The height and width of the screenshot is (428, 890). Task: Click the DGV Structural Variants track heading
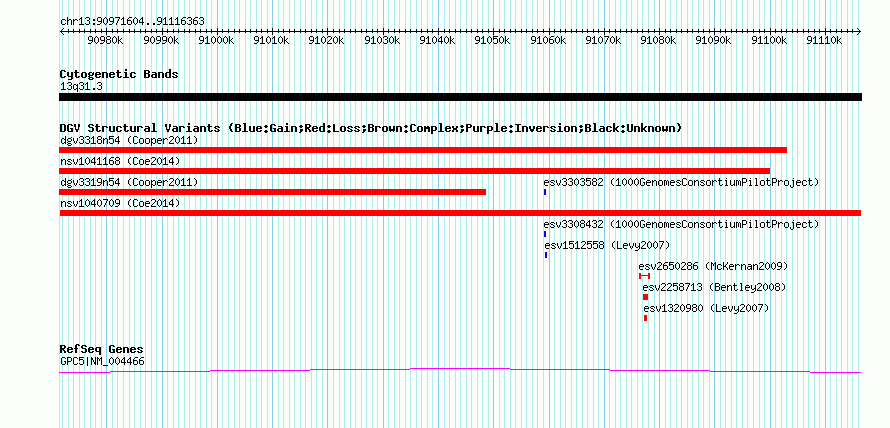tap(371, 128)
